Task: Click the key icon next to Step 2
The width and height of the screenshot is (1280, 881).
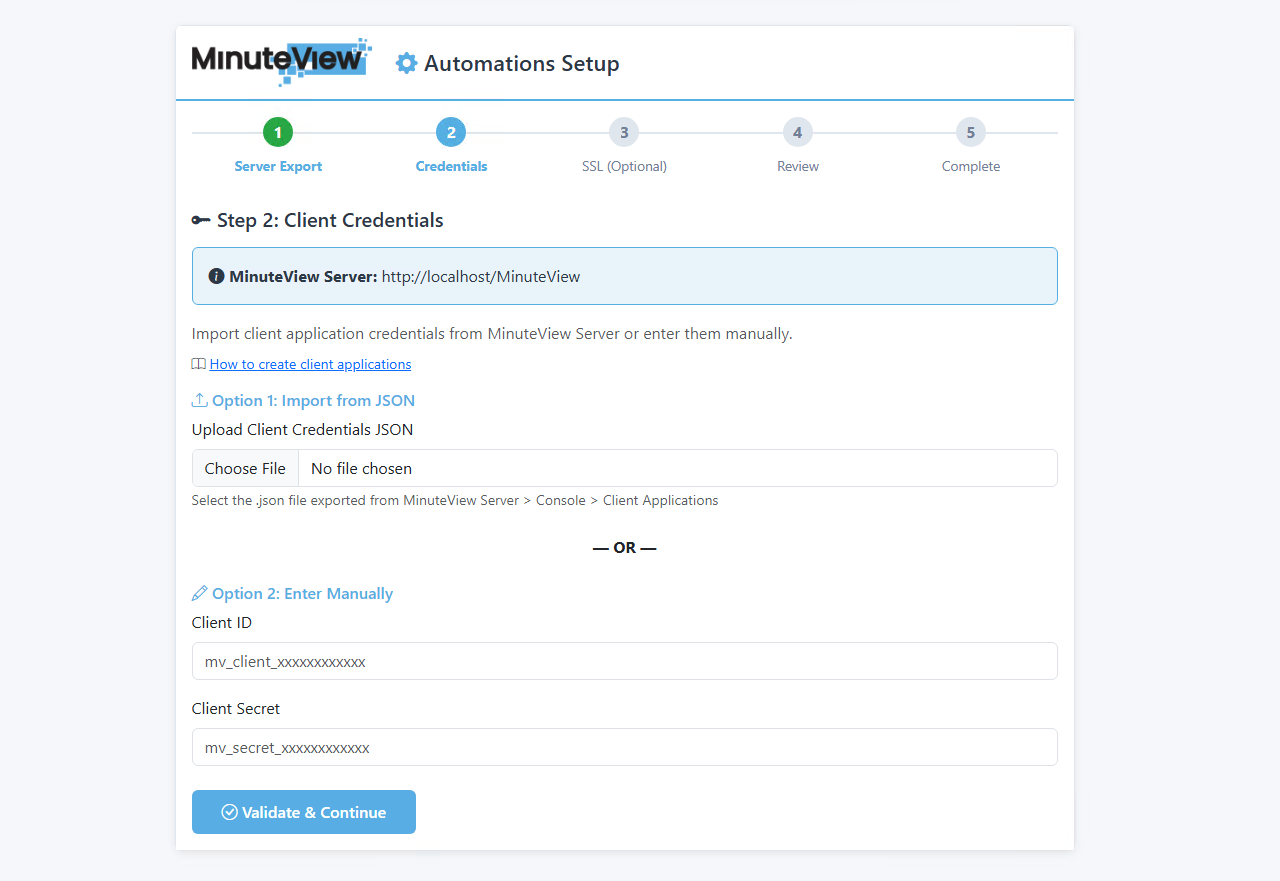Action: [200, 219]
